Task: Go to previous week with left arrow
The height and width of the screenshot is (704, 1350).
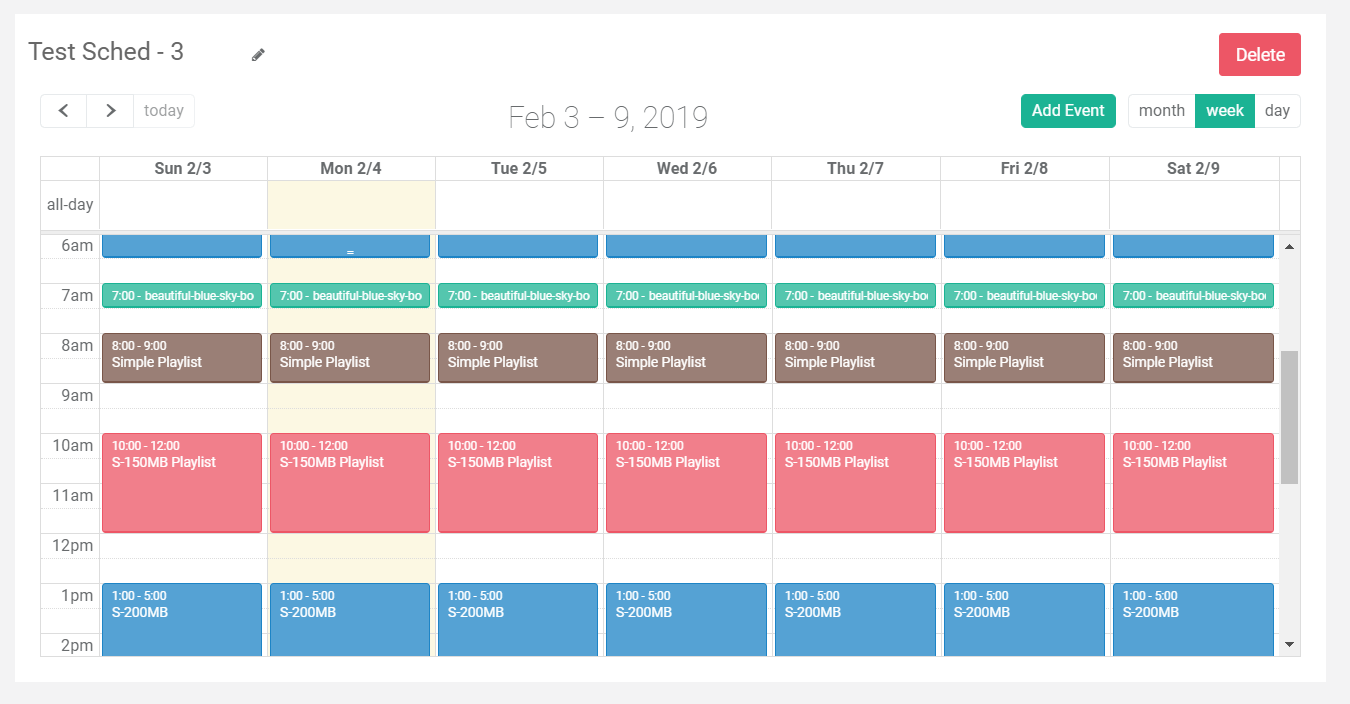Action: pos(63,110)
